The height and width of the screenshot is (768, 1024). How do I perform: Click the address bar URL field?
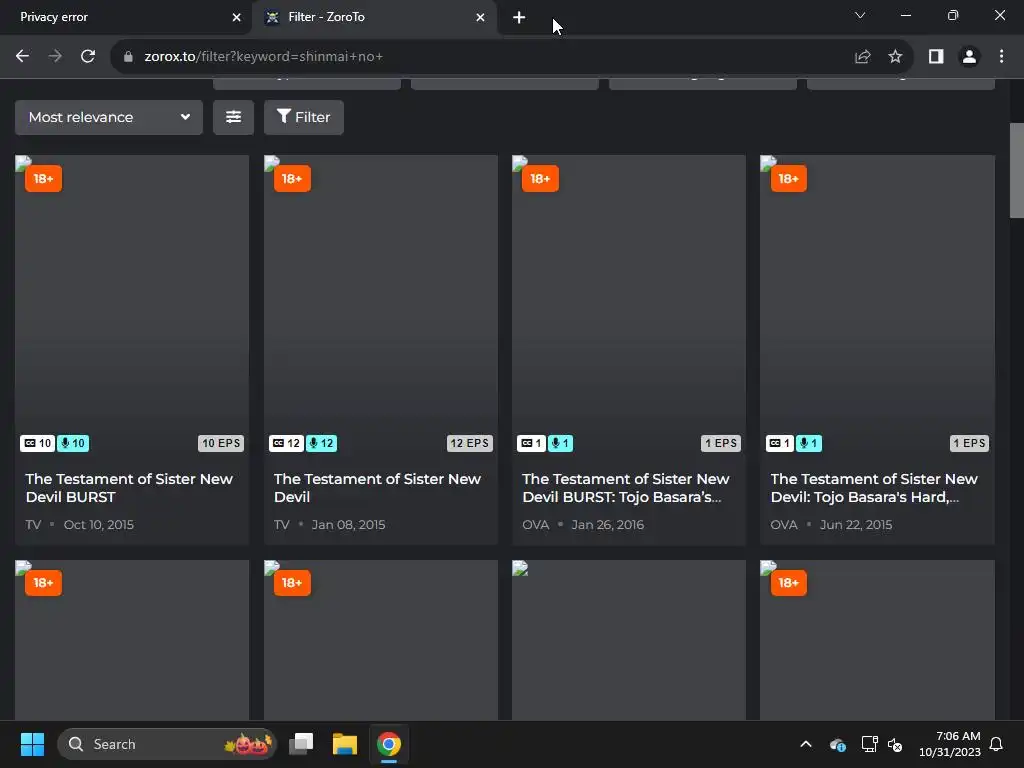tap(483, 57)
